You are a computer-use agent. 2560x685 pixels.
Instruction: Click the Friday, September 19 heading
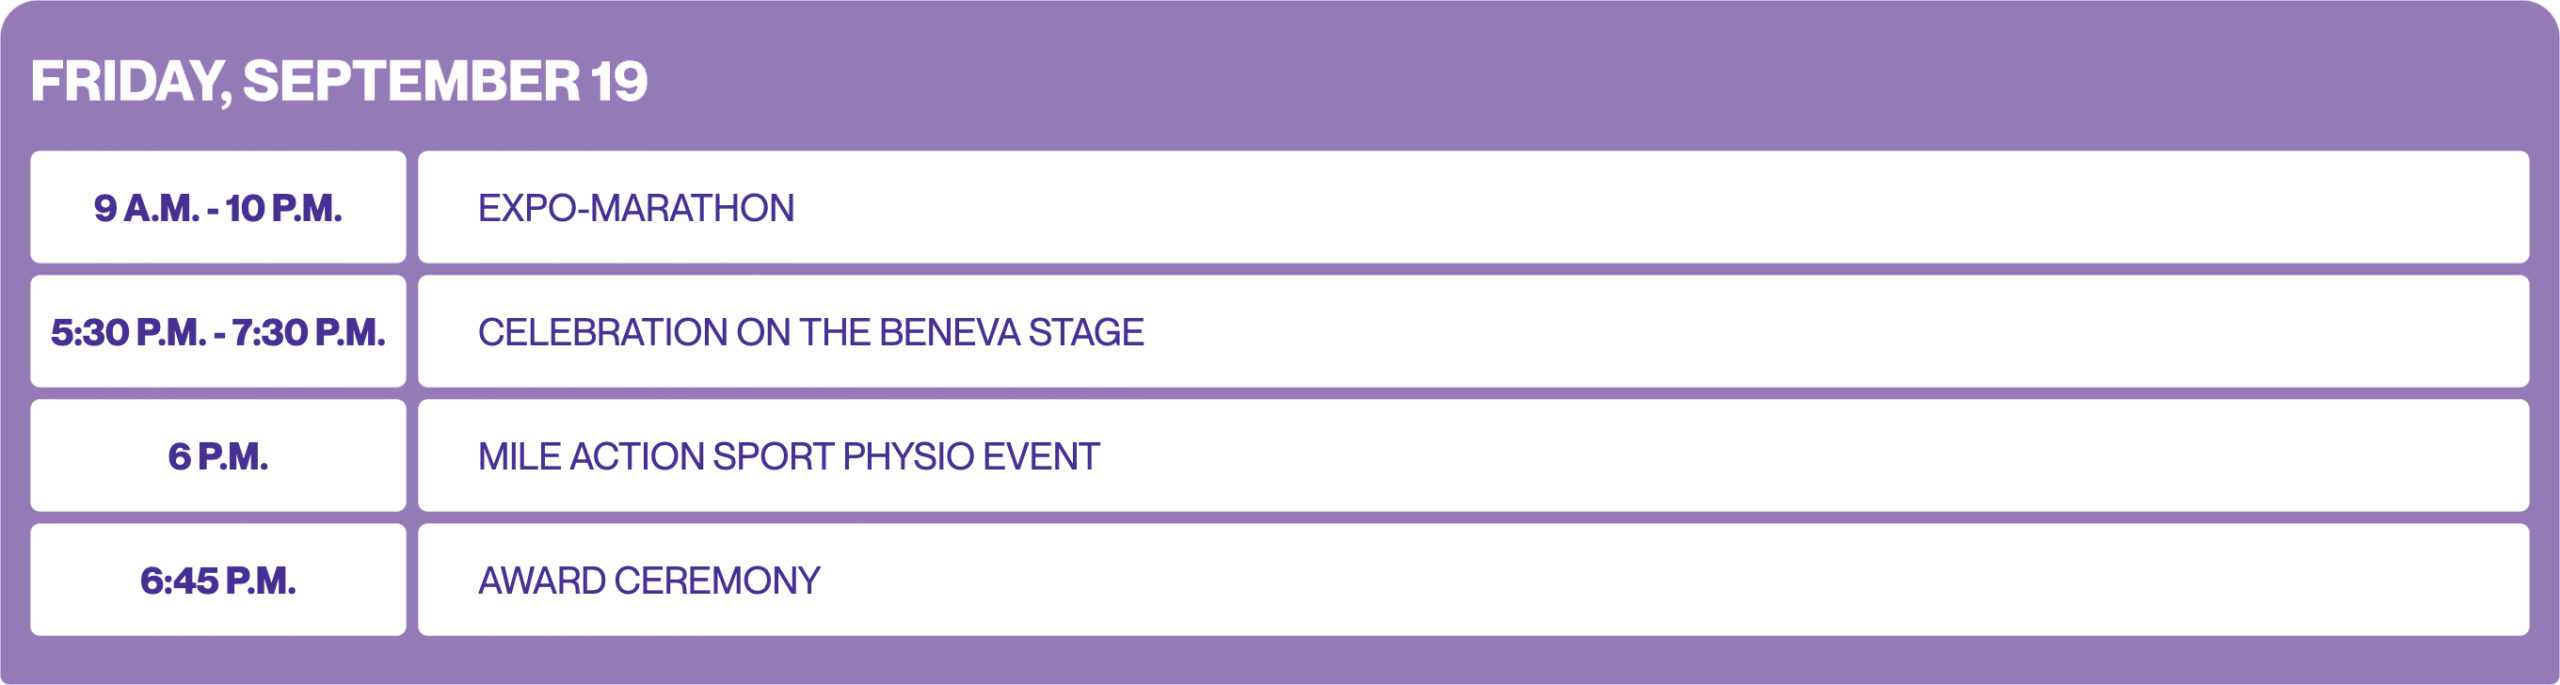339,82
